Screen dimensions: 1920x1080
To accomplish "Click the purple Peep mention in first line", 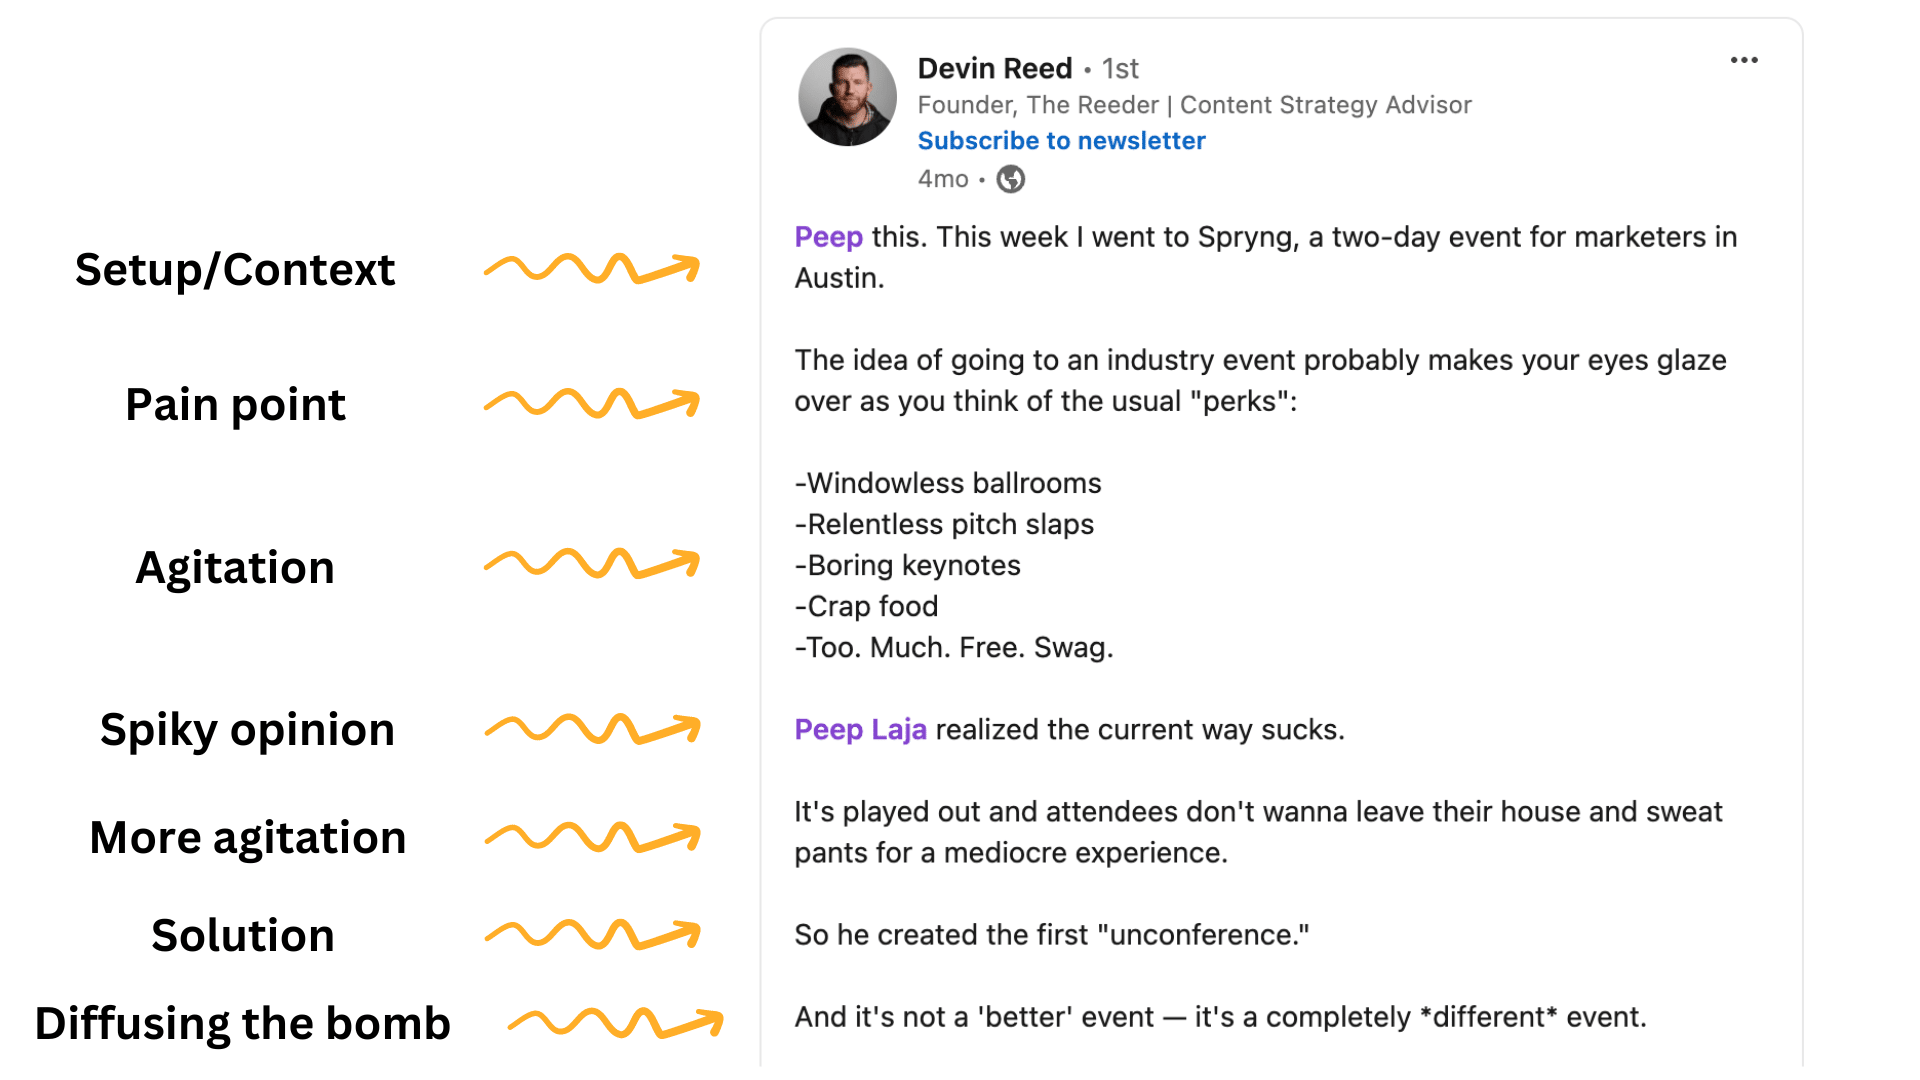I will click(828, 237).
